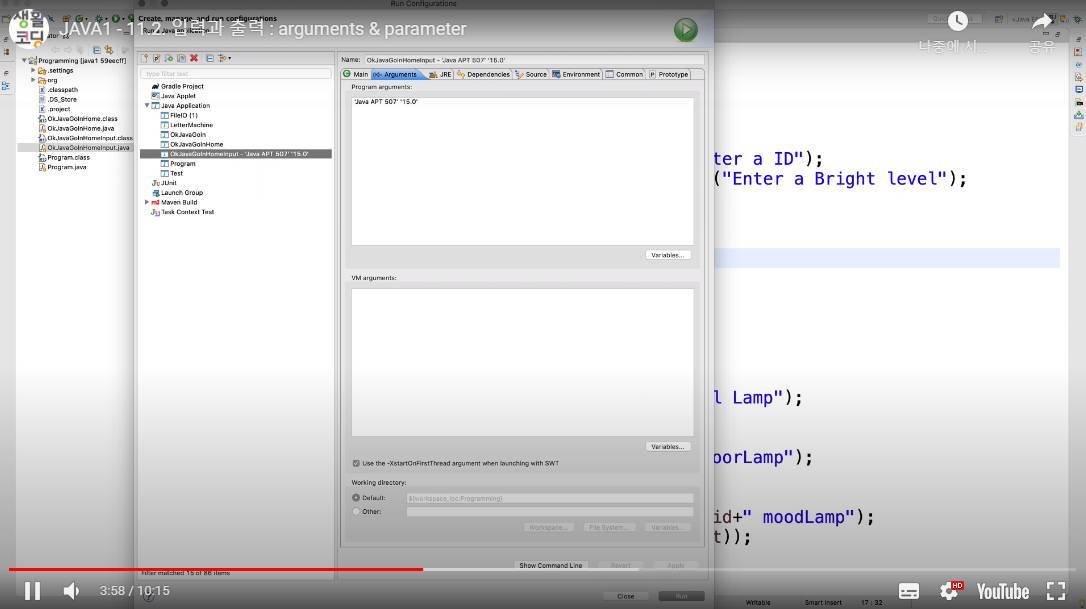Select Default working directory radio
1086x609 pixels.
click(356, 497)
